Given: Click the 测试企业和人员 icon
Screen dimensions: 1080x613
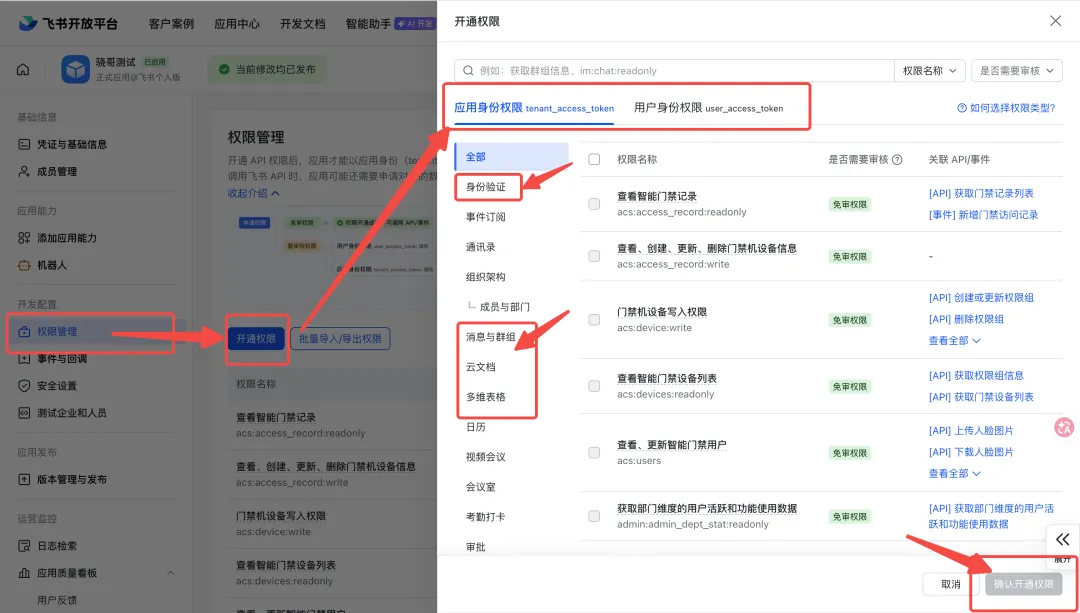Looking at the screenshot, I should pyautogui.click(x=24, y=413).
